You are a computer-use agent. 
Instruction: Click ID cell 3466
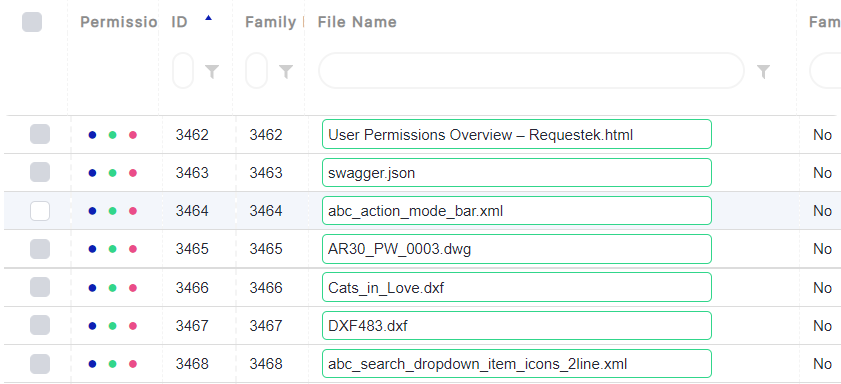click(192, 287)
